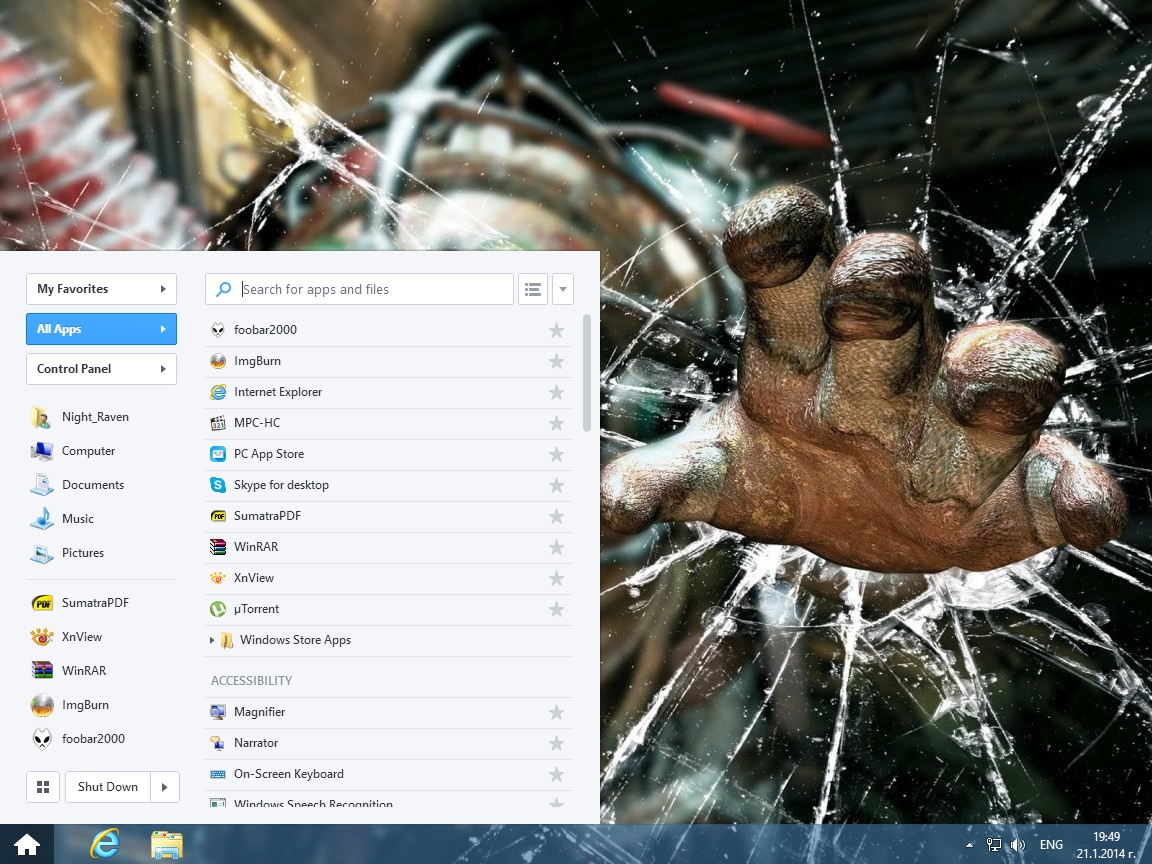Click the pinned WinRAR icon in left pane
The height and width of the screenshot is (864, 1152).
click(42, 671)
